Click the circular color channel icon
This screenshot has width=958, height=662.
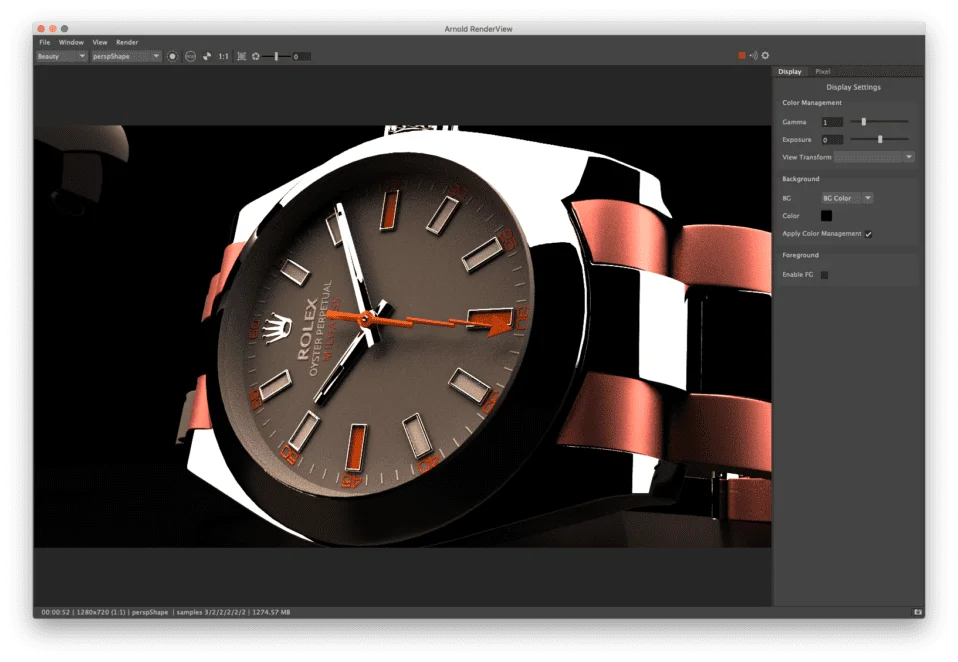coord(172,56)
